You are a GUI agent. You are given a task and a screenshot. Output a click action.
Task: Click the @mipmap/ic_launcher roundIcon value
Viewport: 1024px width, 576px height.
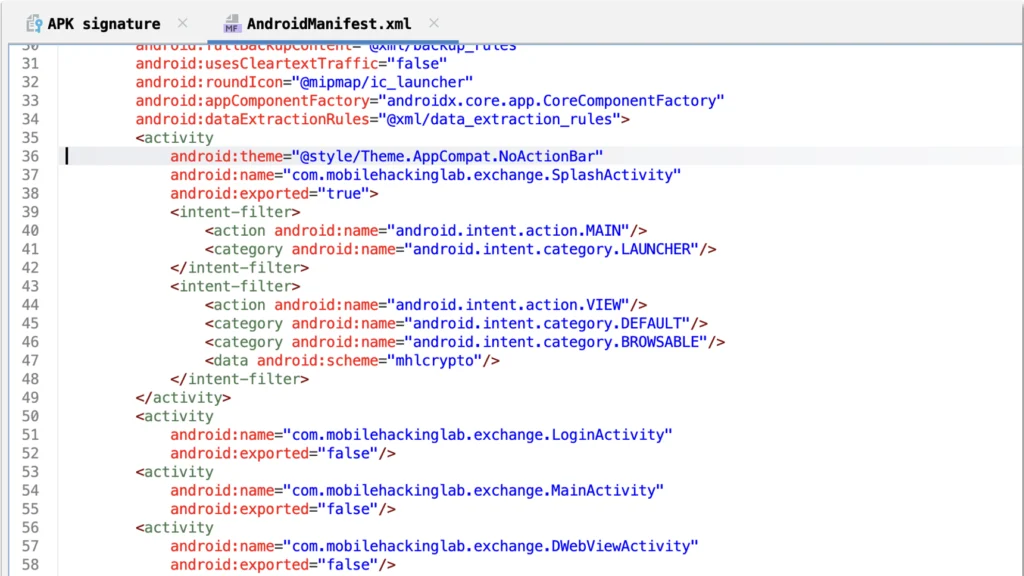[x=386, y=82]
